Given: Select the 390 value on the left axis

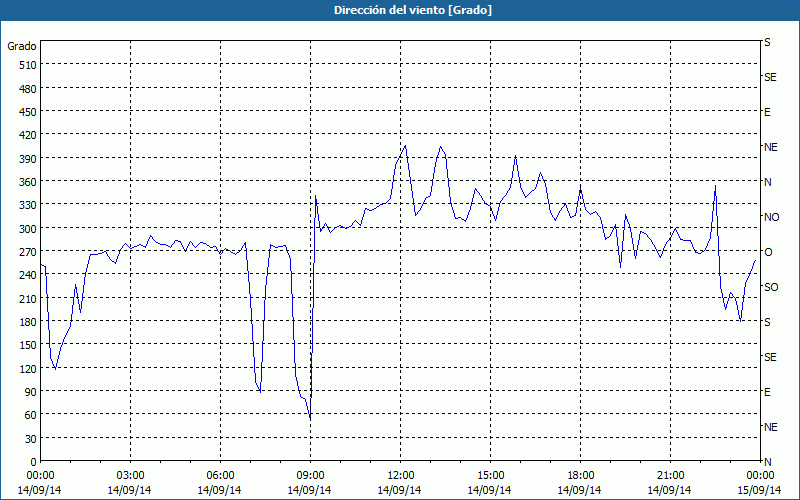Looking at the screenshot, I should (x=28, y=159).
